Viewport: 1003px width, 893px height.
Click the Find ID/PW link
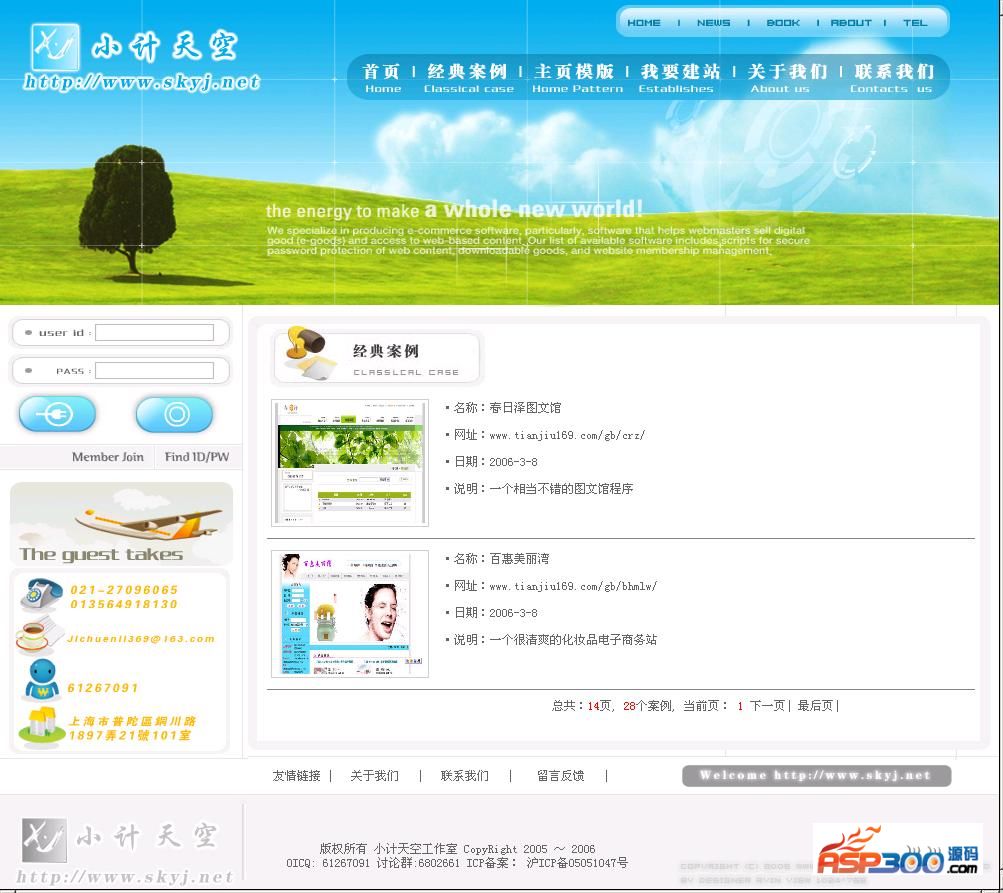coord(196,457)
